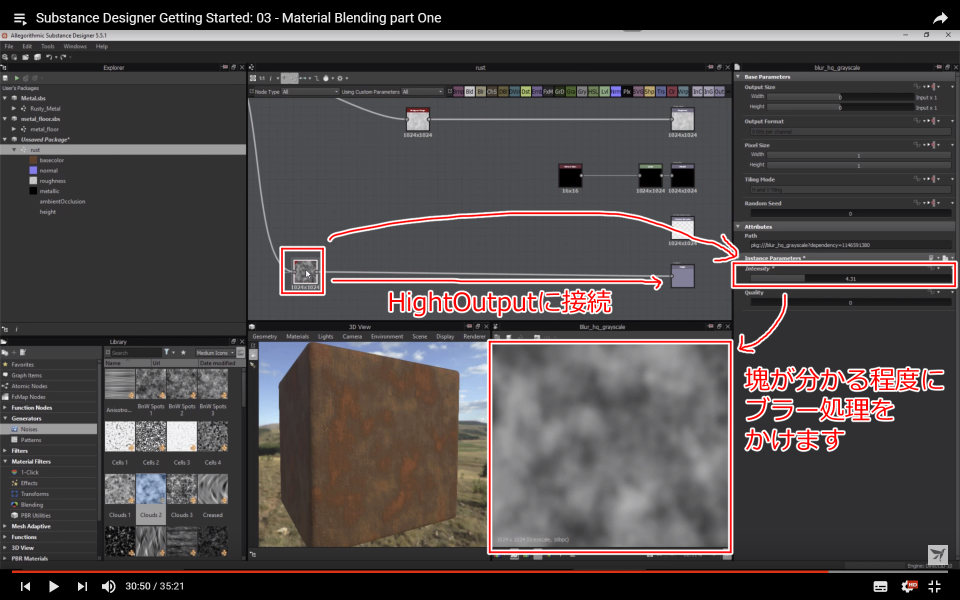
Task: Open the Using Custom Parameters dropdown
Action: 422,92
